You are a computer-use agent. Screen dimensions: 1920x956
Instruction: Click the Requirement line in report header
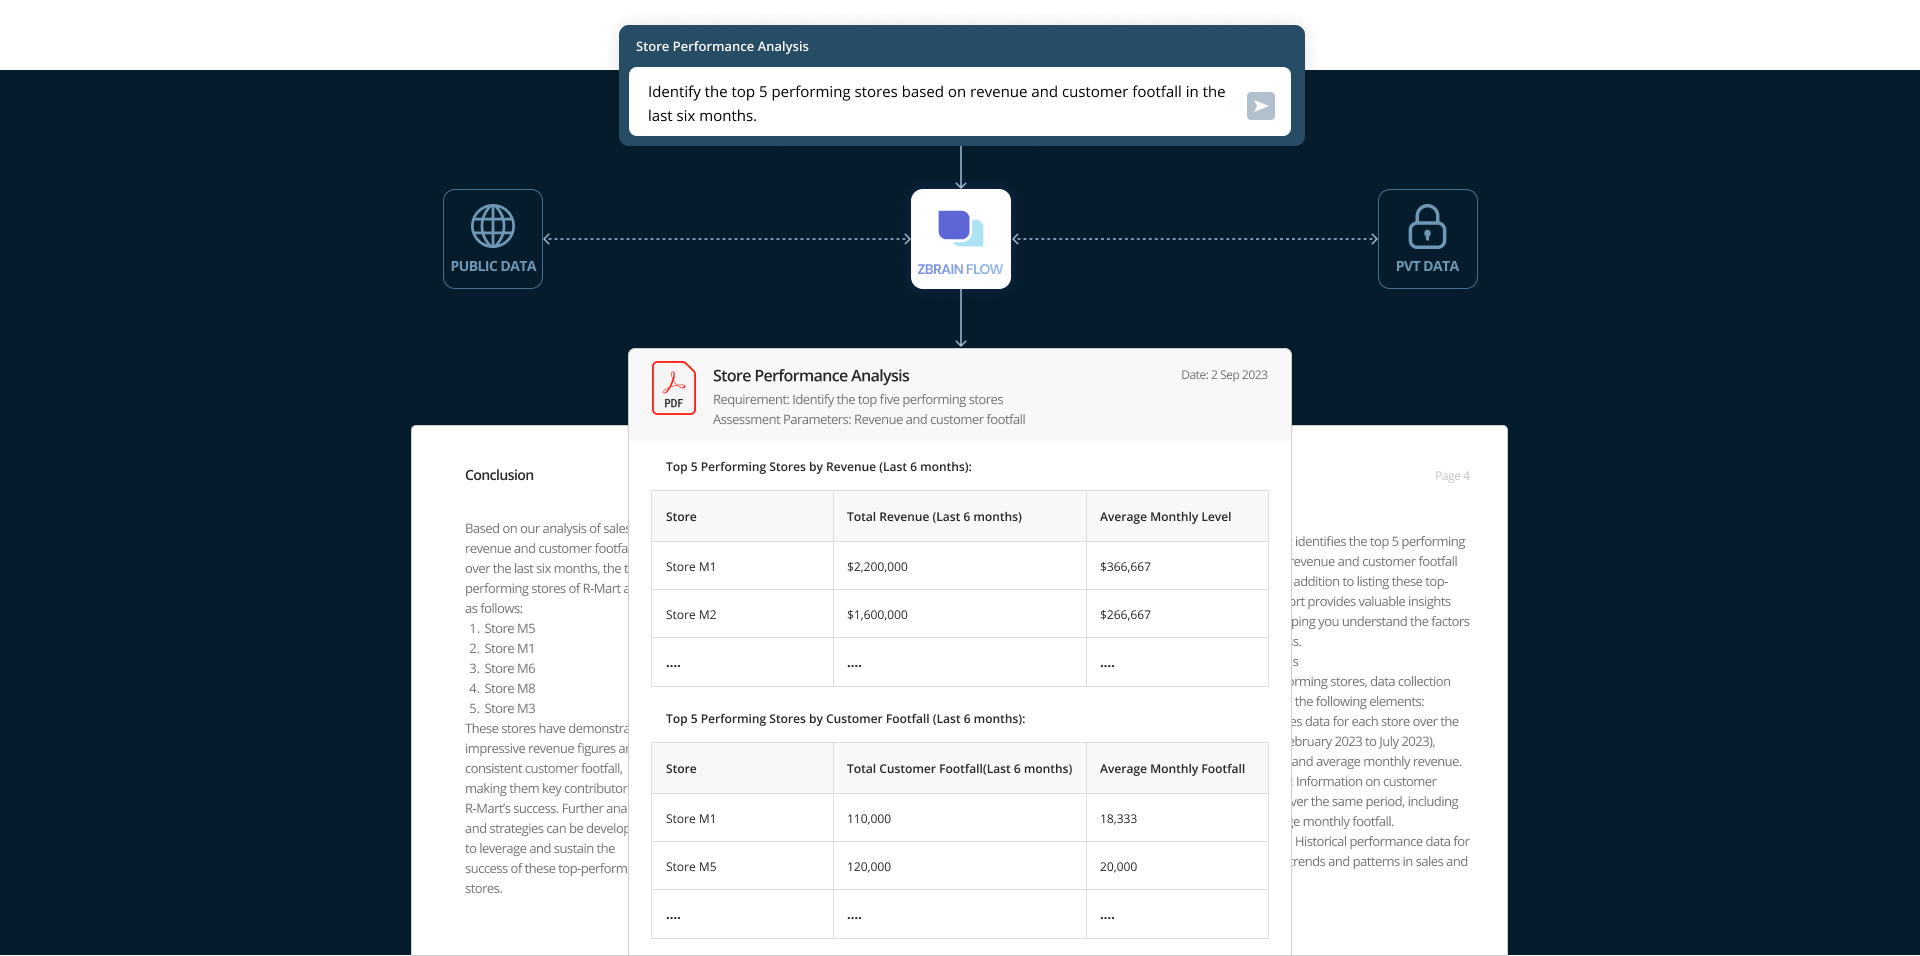click(x=858, y=399)
